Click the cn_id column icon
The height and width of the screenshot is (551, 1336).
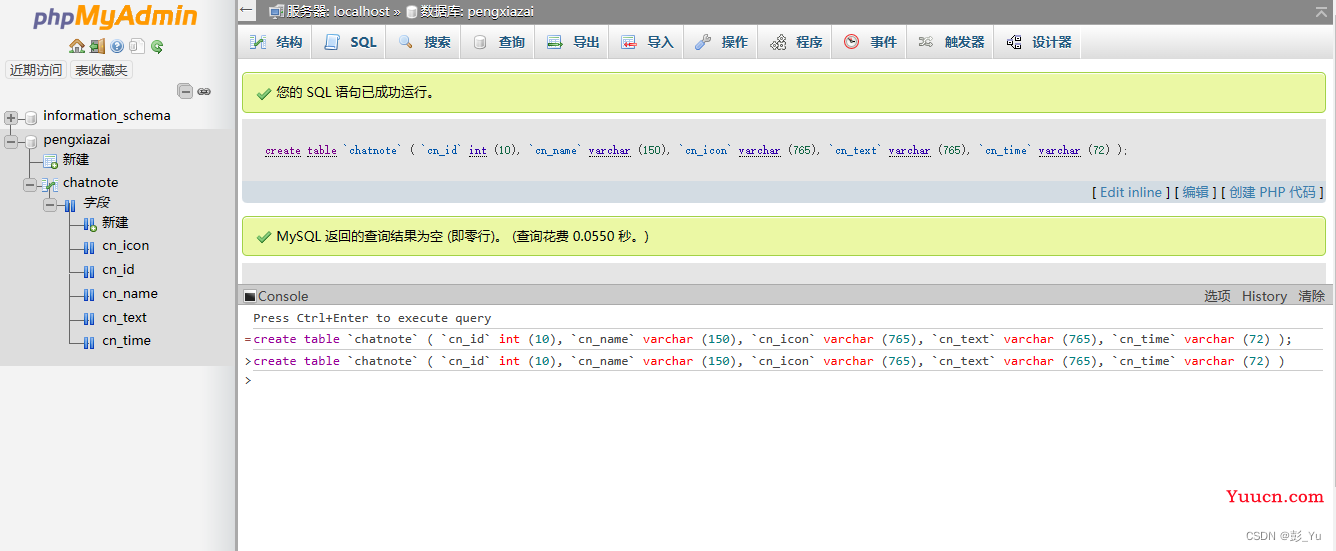tap(90, 271)
